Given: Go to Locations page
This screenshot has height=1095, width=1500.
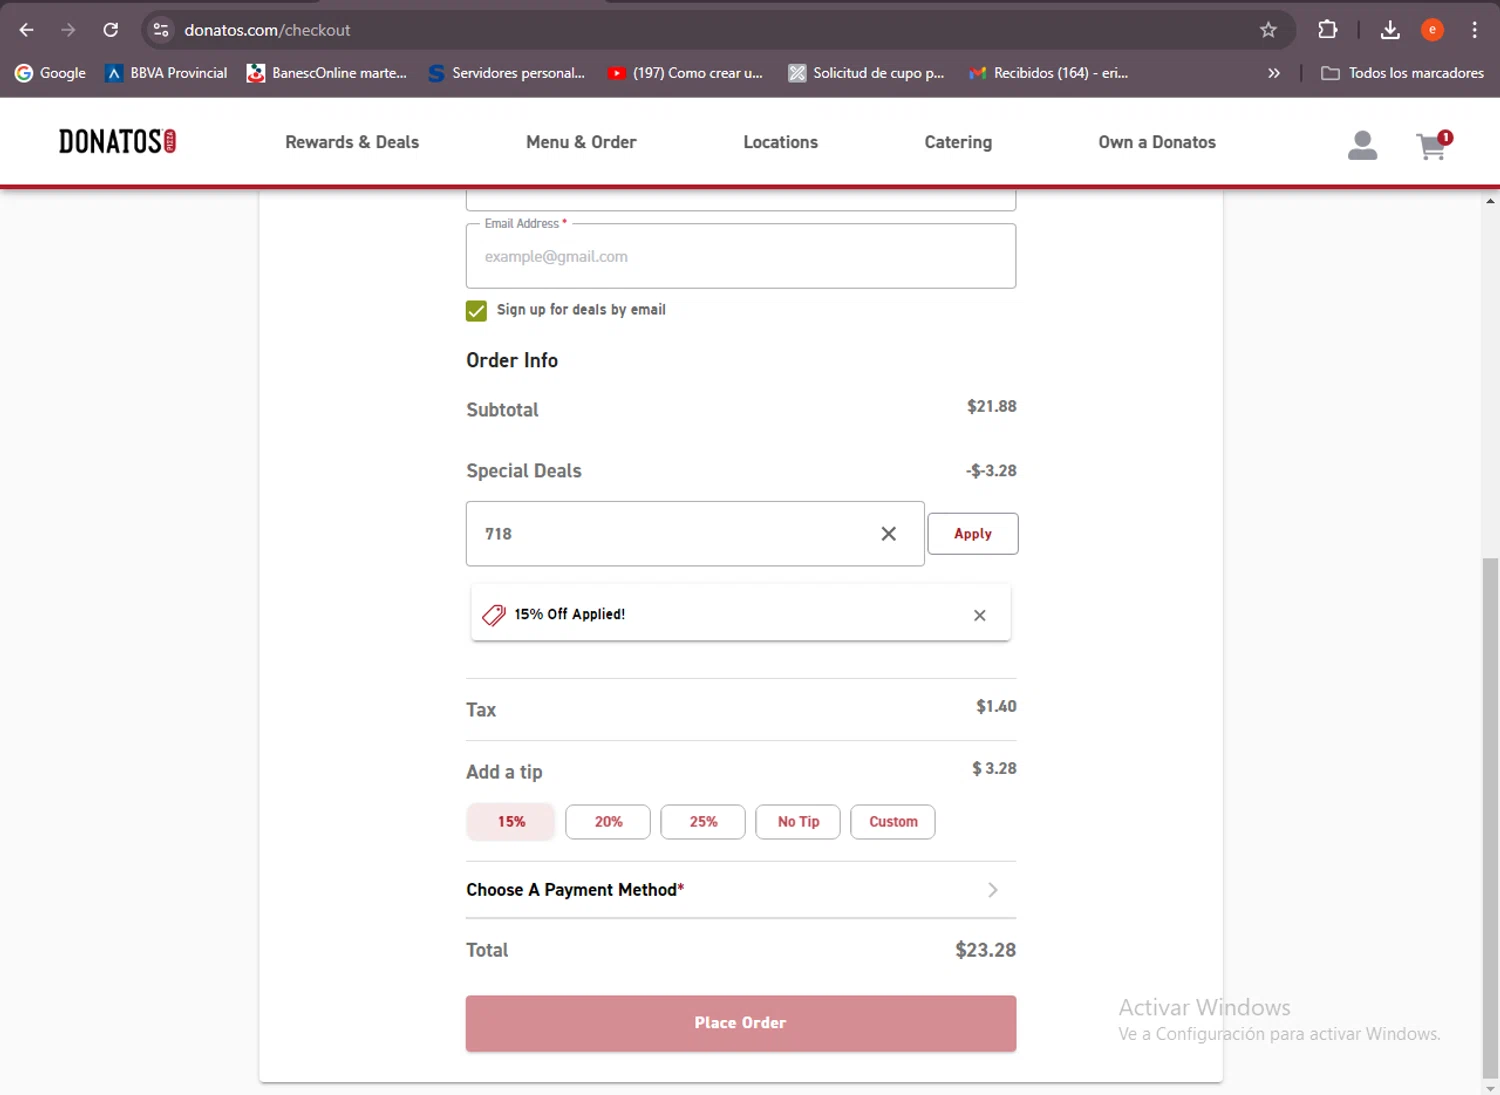Looking at the screenshot, I should click(780, 142).
